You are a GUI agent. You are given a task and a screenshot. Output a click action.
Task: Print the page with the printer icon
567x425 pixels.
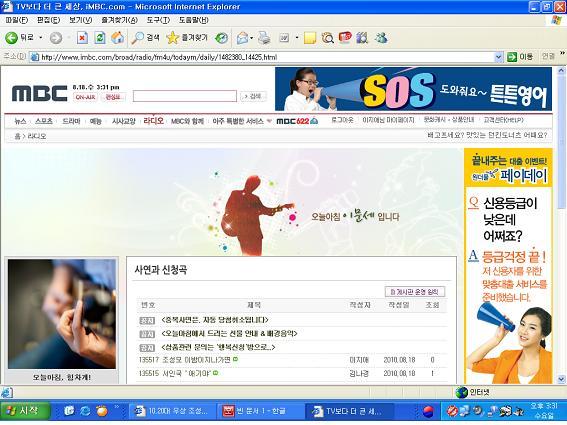[x=264, y=38]
